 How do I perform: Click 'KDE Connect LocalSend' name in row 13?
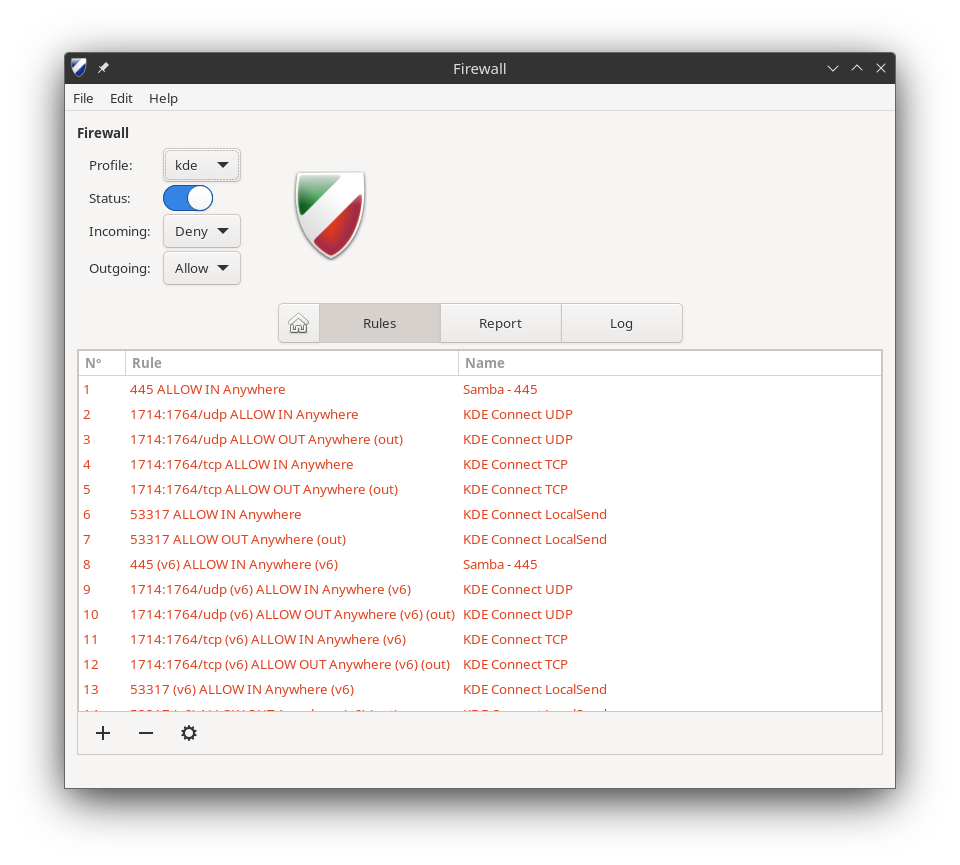pyautogui.click(x=535, y=690)
